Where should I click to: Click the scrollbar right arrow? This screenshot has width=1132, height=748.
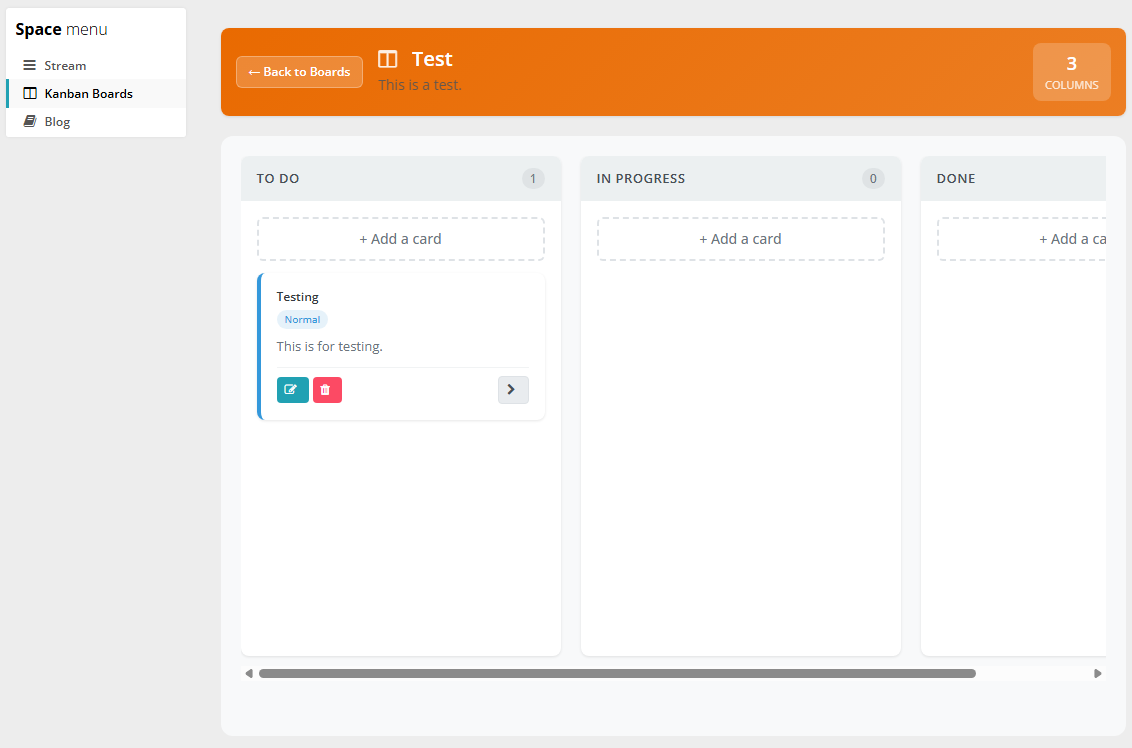click(1097, 674)
